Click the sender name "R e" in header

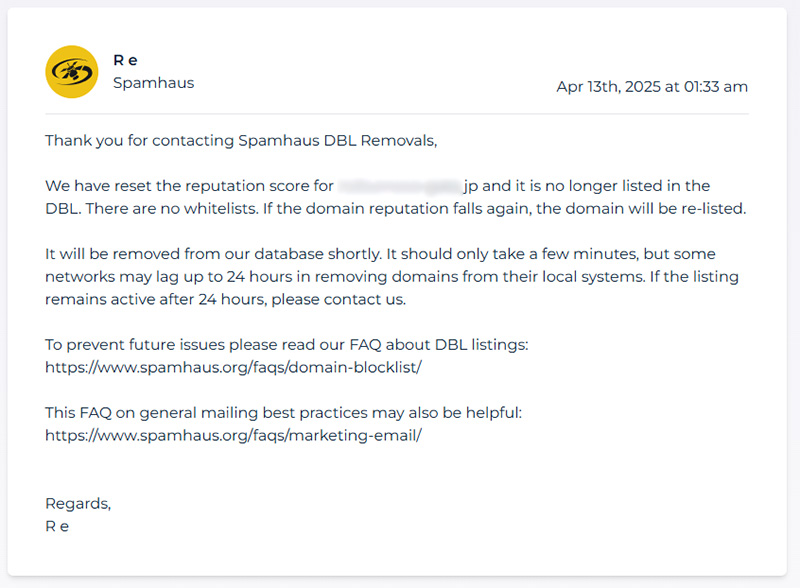[125, 60]
